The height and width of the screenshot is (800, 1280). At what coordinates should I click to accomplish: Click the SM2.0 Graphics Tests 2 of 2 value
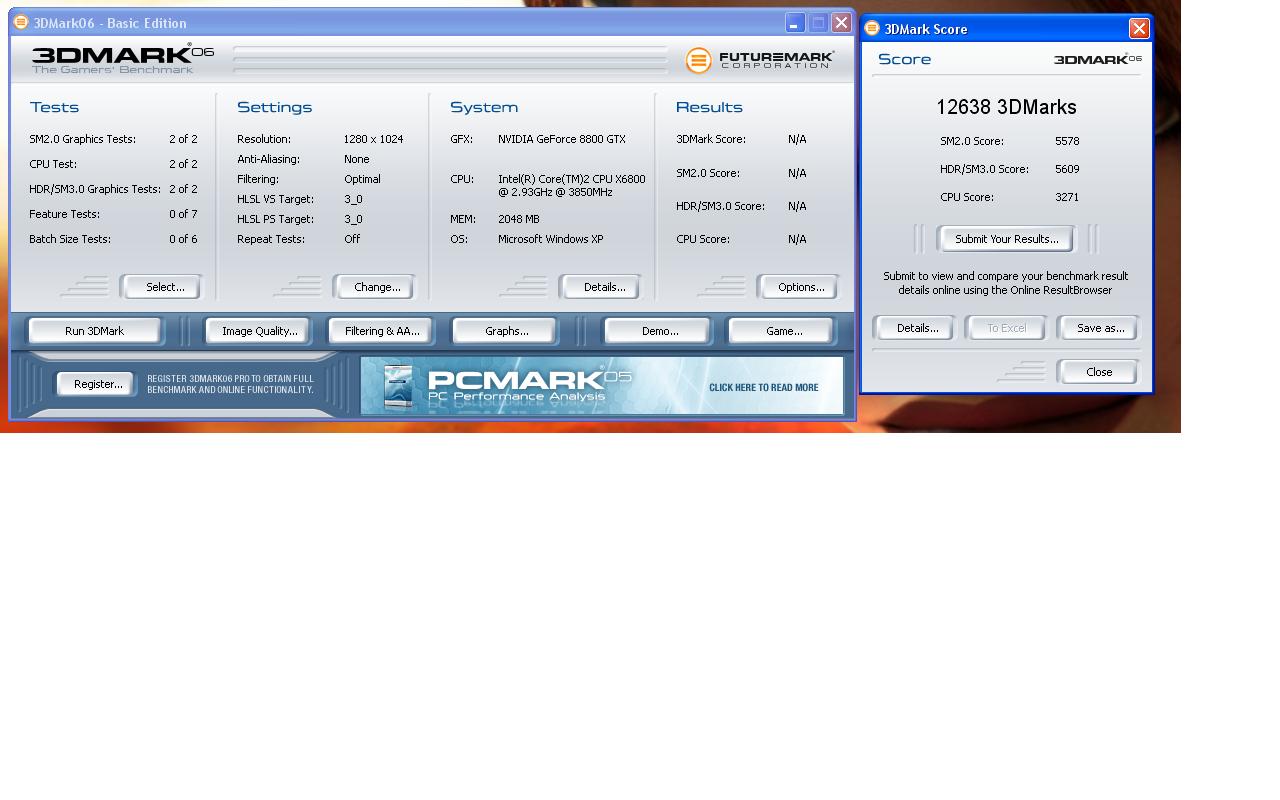coord(183,139)
